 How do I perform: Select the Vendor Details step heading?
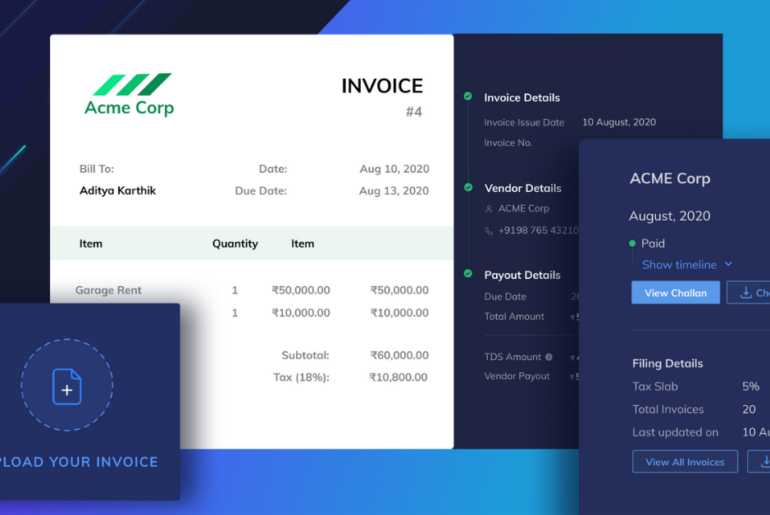click(522, 188)
